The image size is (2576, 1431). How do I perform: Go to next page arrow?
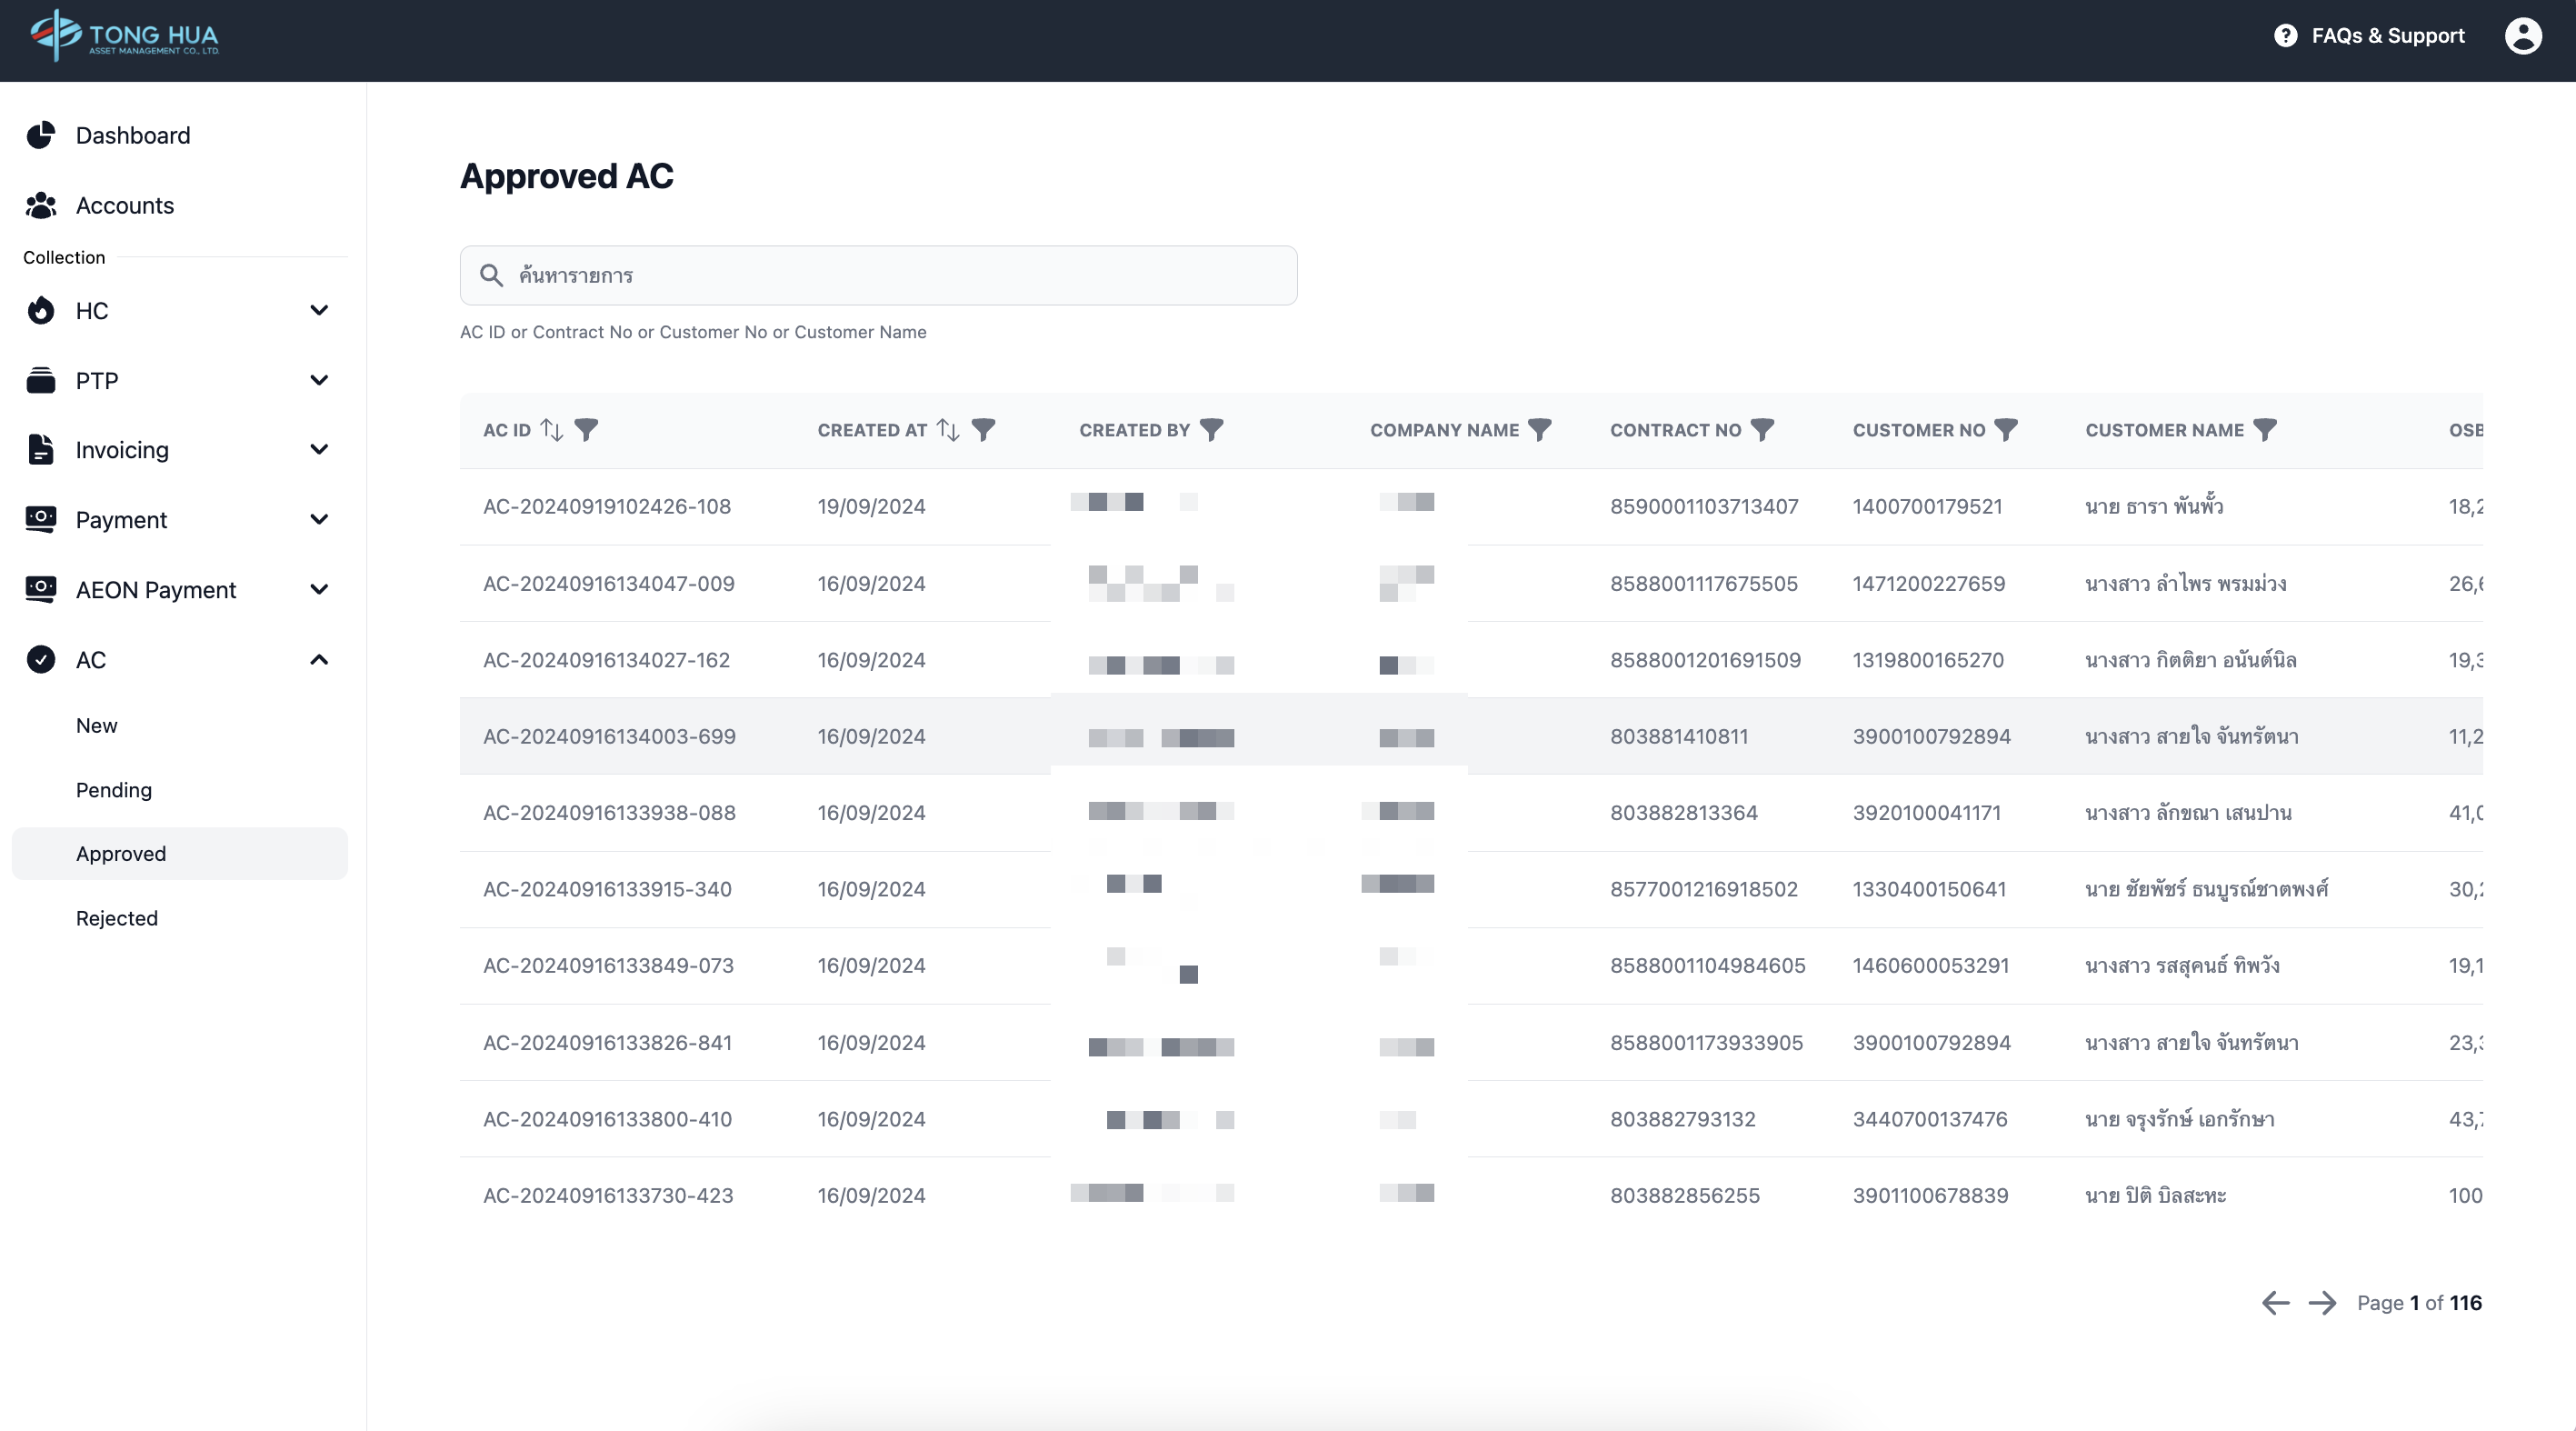[2322, 1303]
